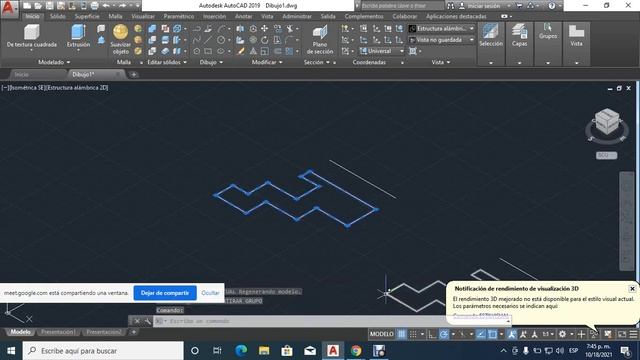
Task: Click the Windows Start button
Action: click(11, 351)
